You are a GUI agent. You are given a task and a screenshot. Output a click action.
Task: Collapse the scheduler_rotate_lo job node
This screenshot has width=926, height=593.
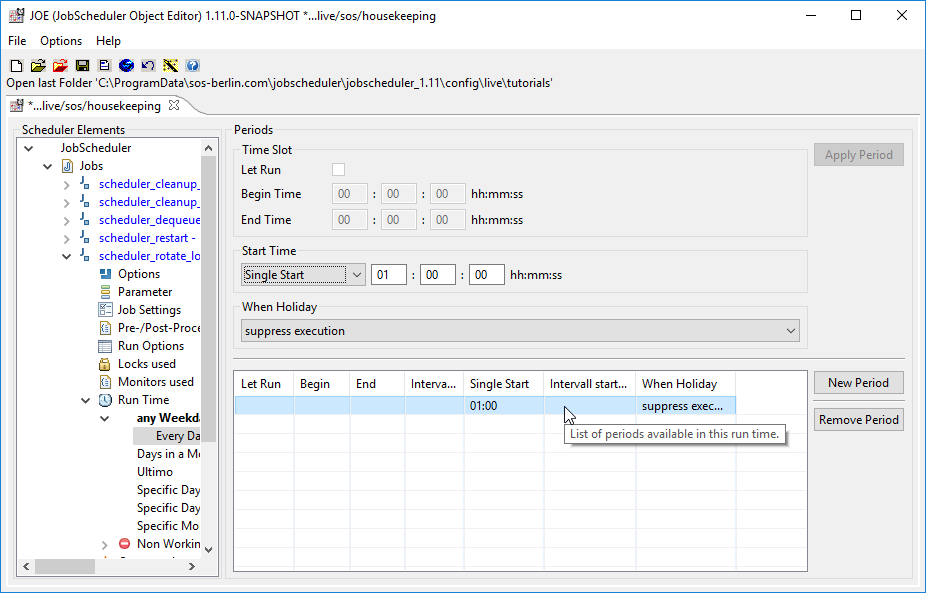tap(67, 256)
